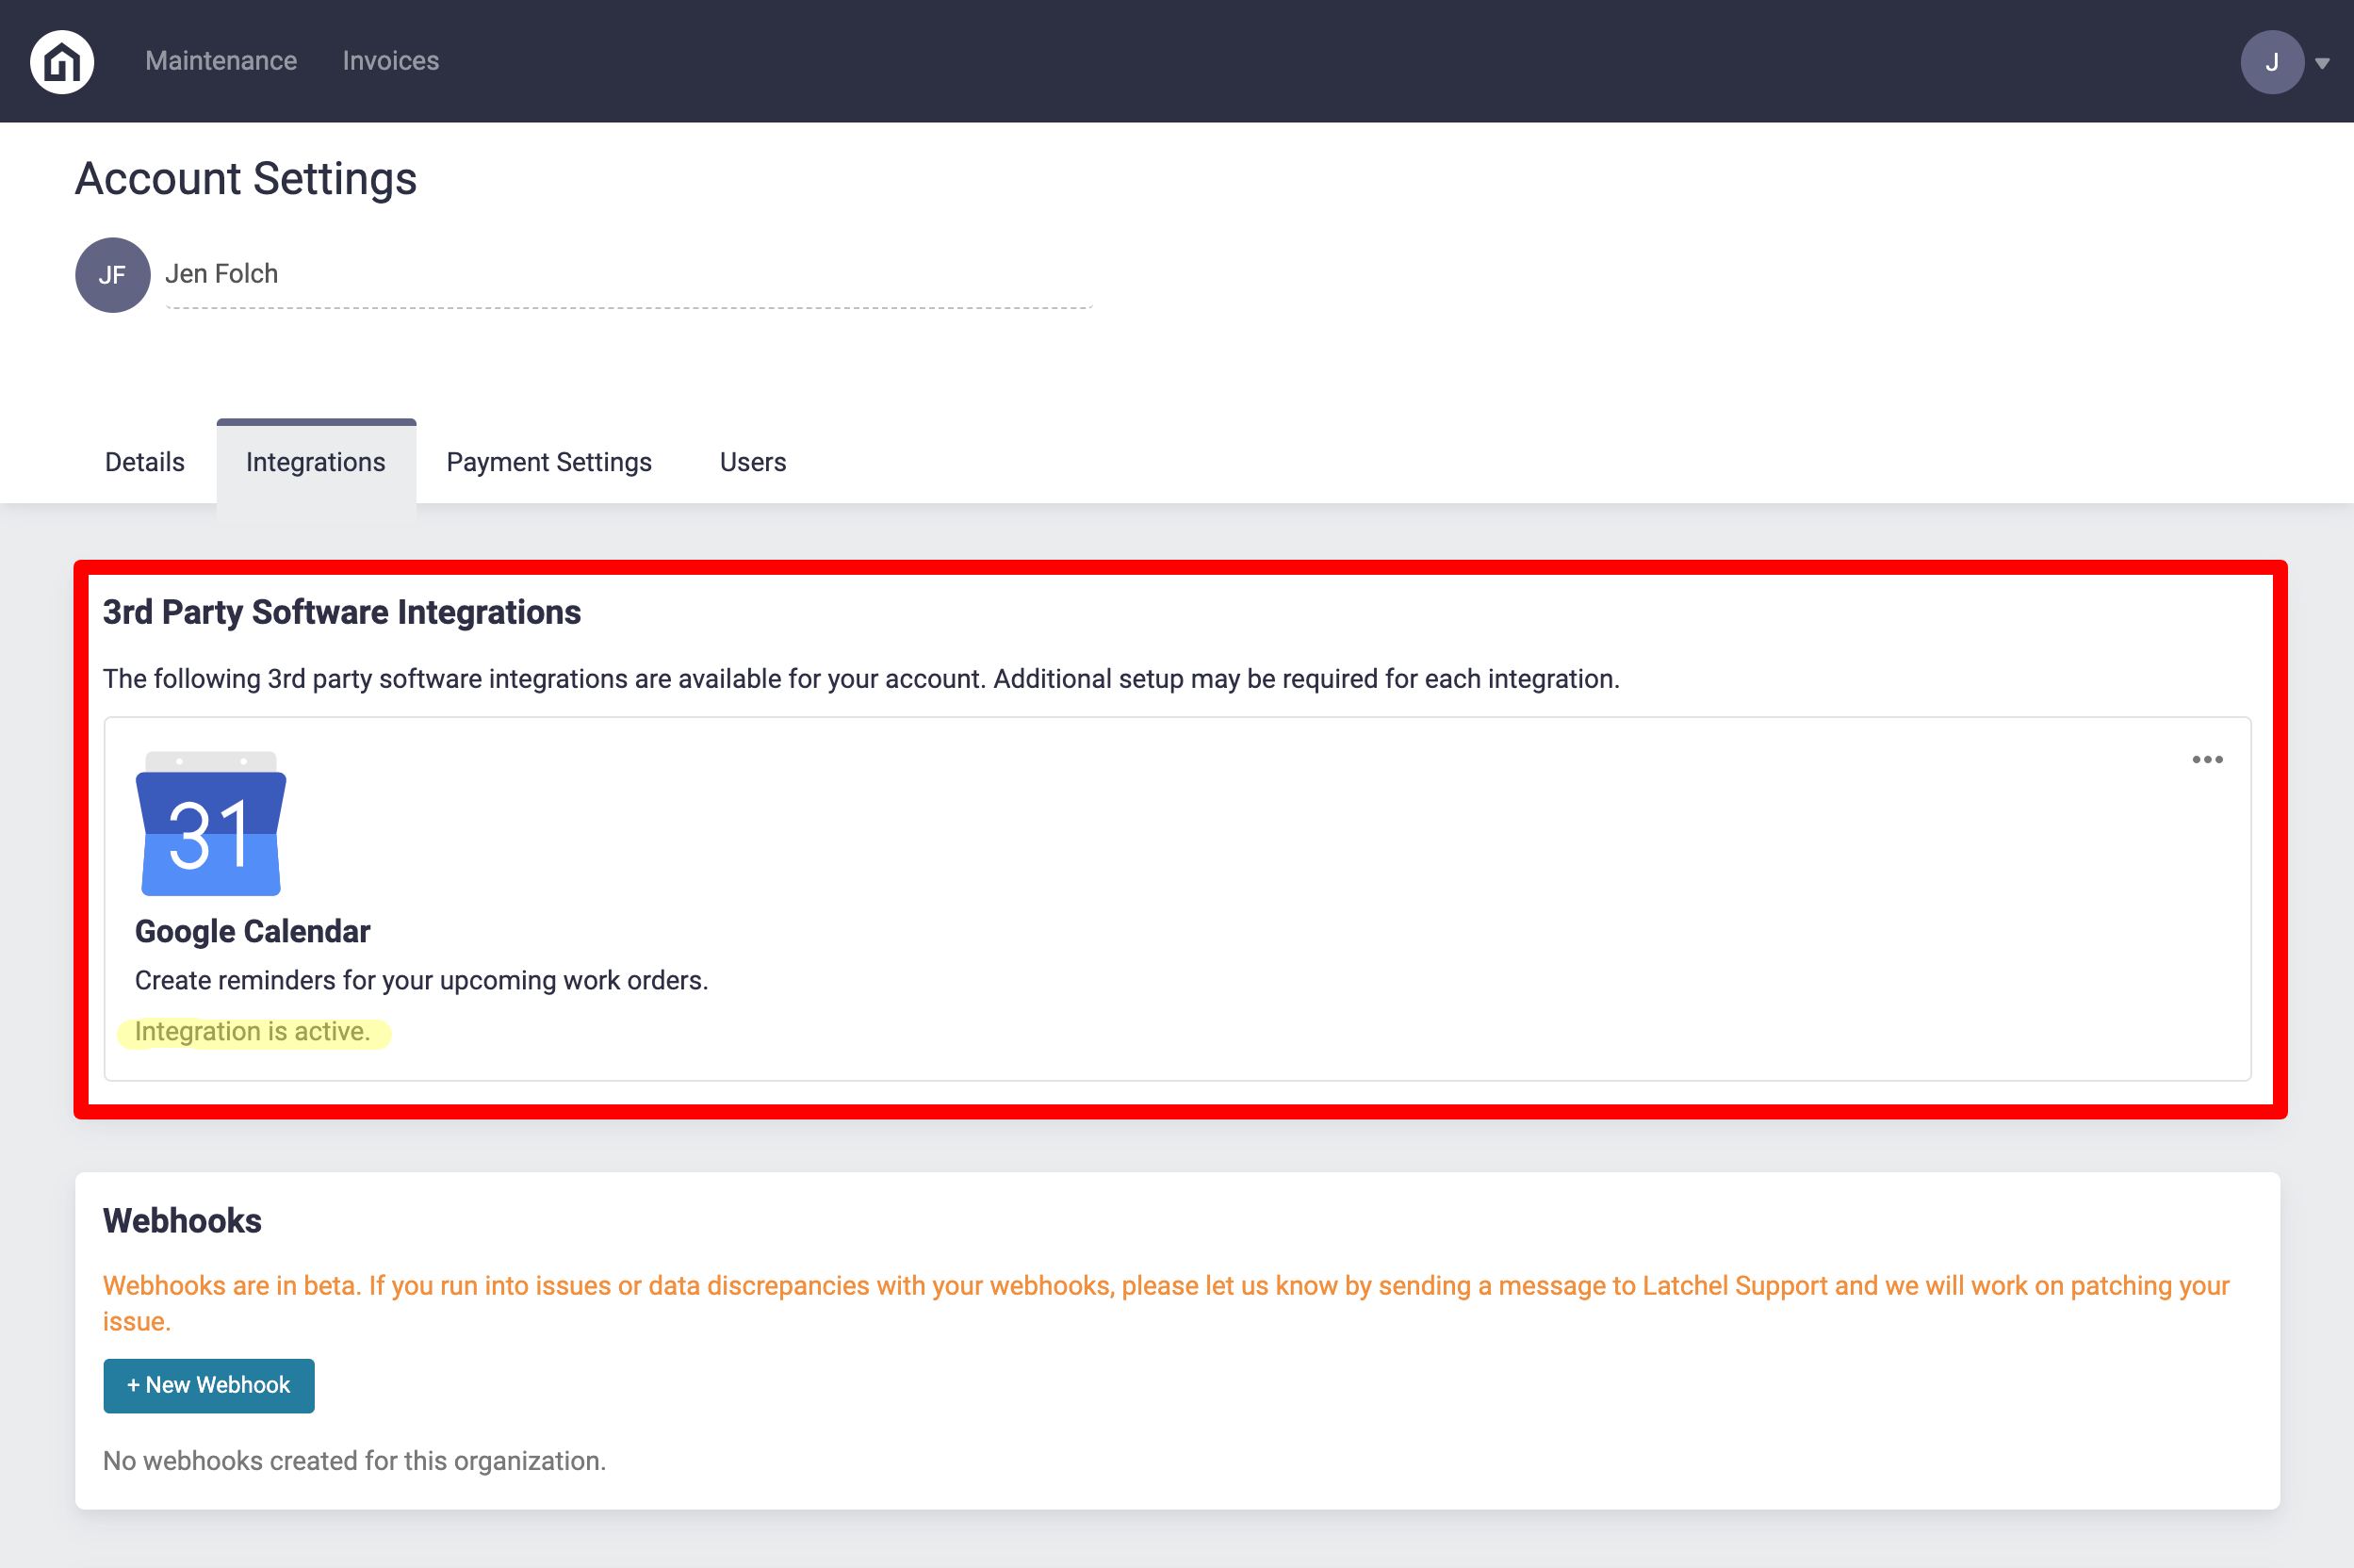This screenshot has width=2354, height=1568.
Task: Expand the user account dropdown arrow
Action: tap(2322, 63)
